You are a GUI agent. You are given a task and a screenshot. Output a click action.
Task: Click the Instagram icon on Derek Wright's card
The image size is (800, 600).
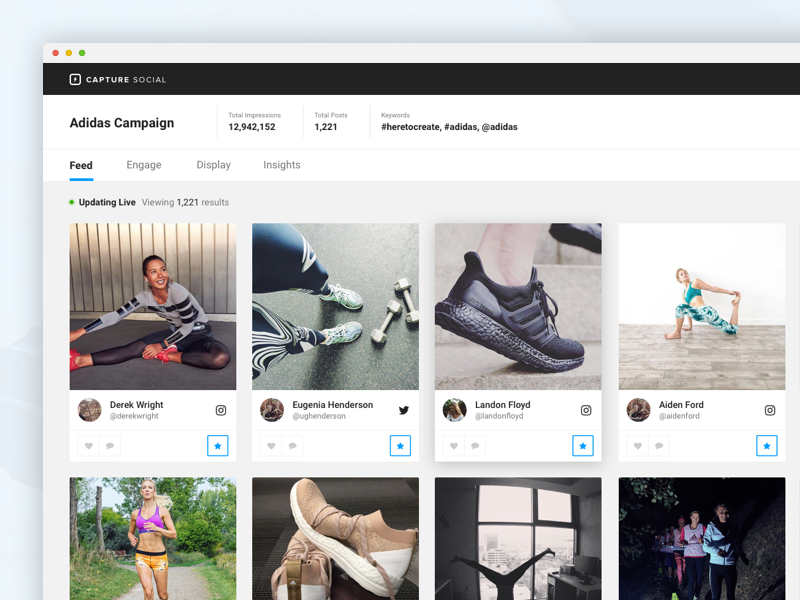[219, 410]
